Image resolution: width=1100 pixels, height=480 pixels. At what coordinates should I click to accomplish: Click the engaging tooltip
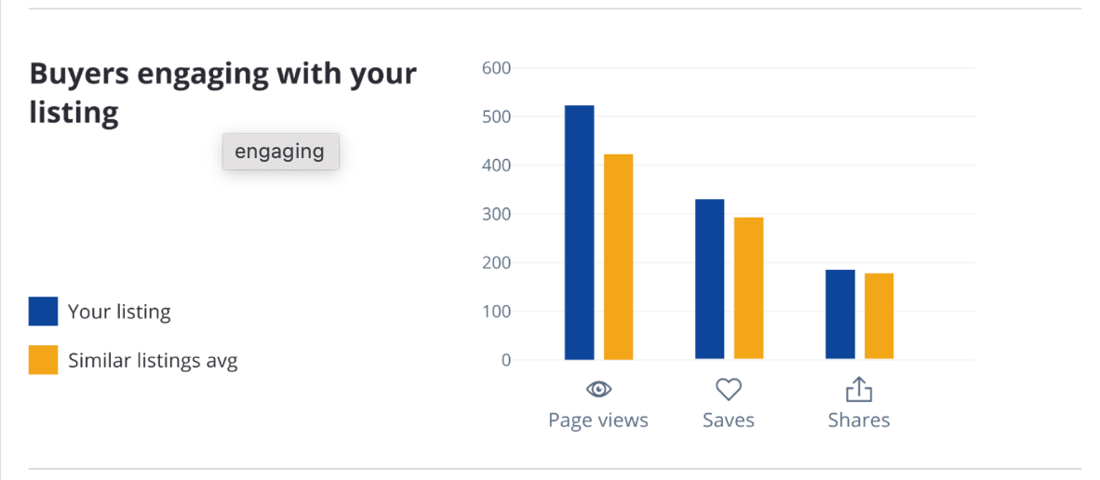280,152
